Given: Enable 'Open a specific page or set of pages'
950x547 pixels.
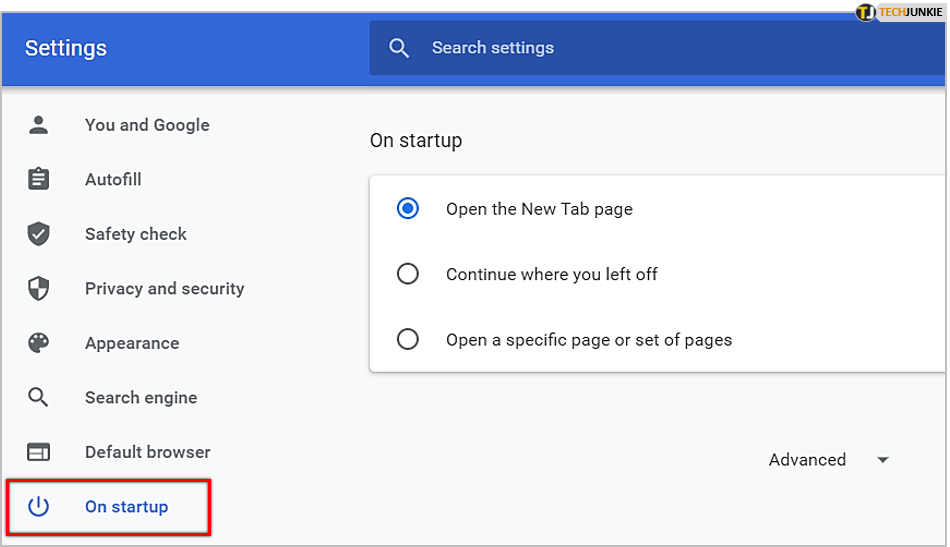Looking at the screenshot, I should pyautogui.click(x=408, y=340).
